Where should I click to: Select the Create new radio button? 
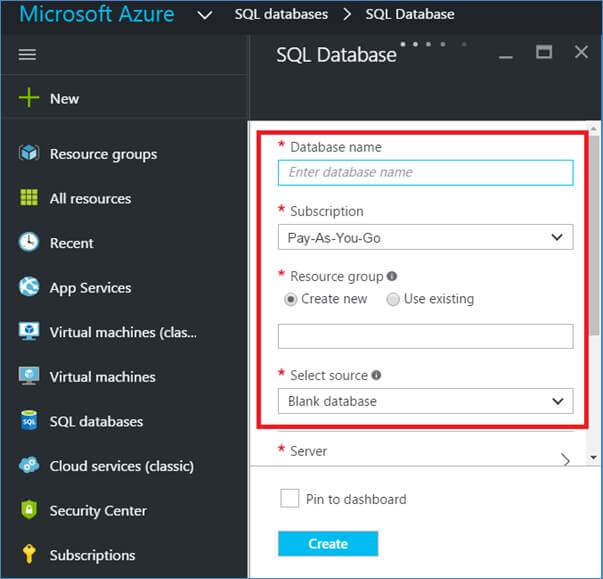pos(291,299)
